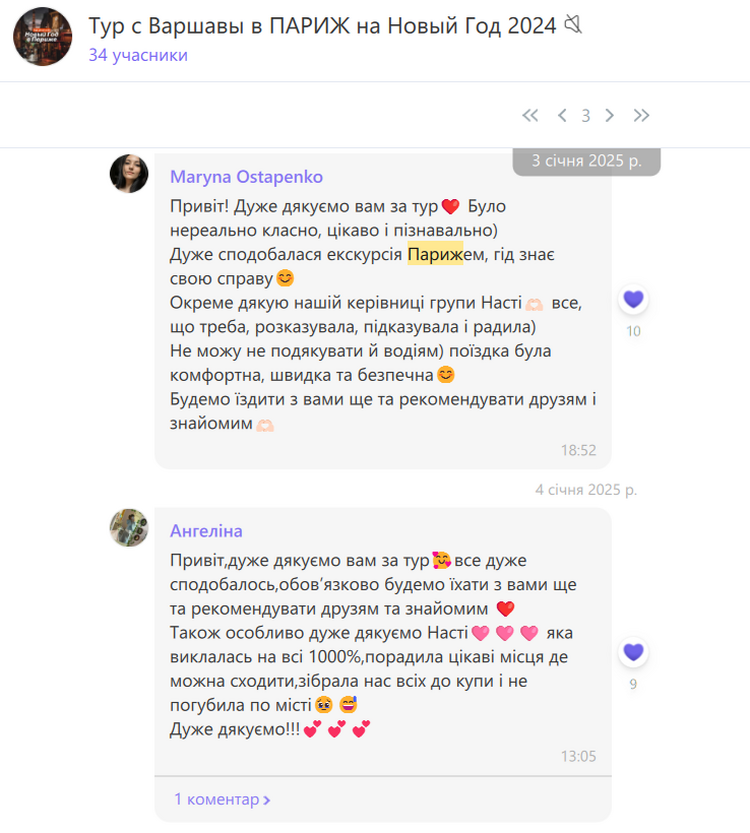Click the current result number 3

tap(586, 115)
